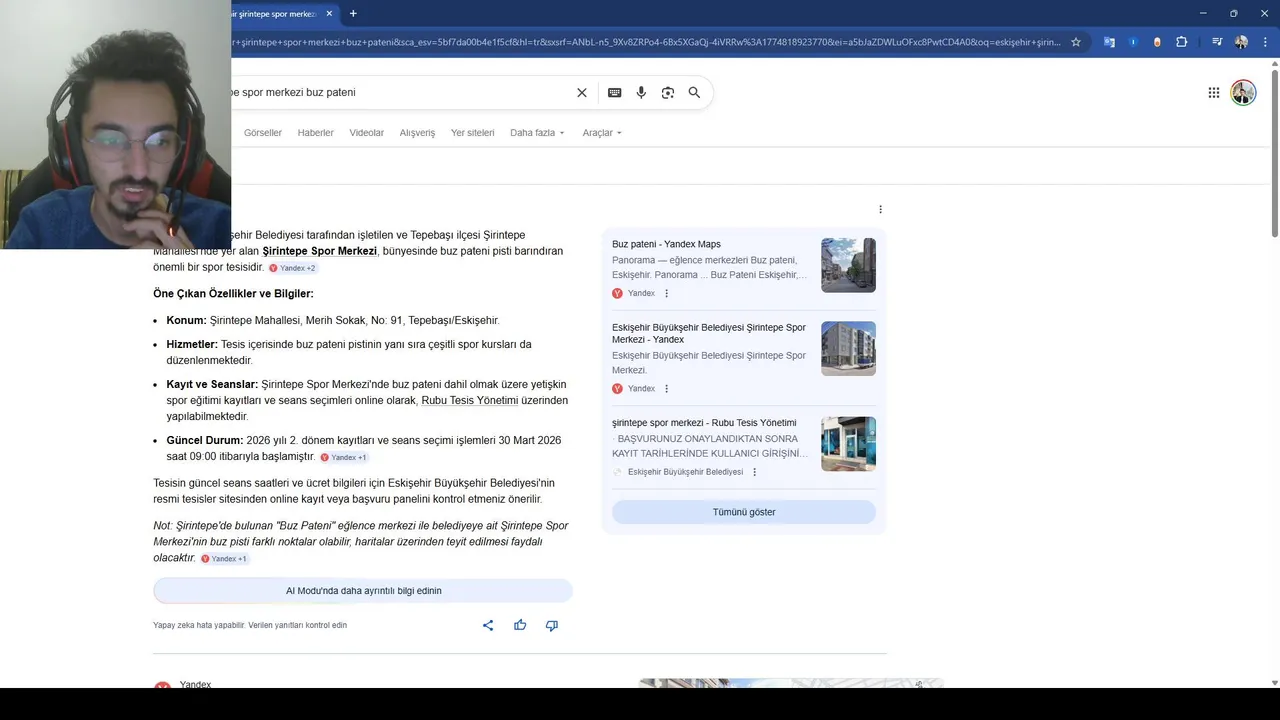
Task: Restore down the browser window
Action: click(x=1233, y=13)
